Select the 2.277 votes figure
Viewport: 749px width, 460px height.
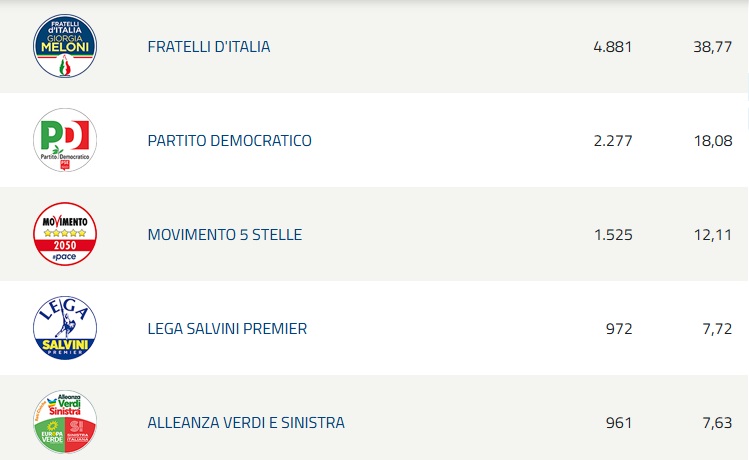(613, 141)
